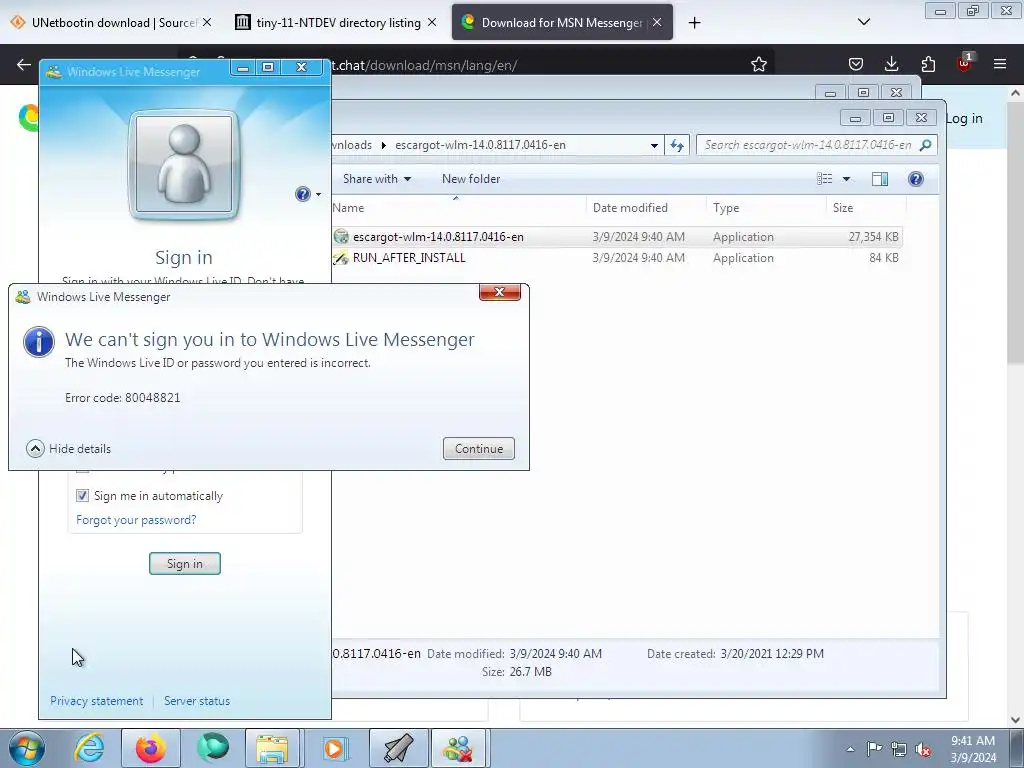Bookmark this page with the star icon
Viewport: 1024px width, 768px height.
758,64
